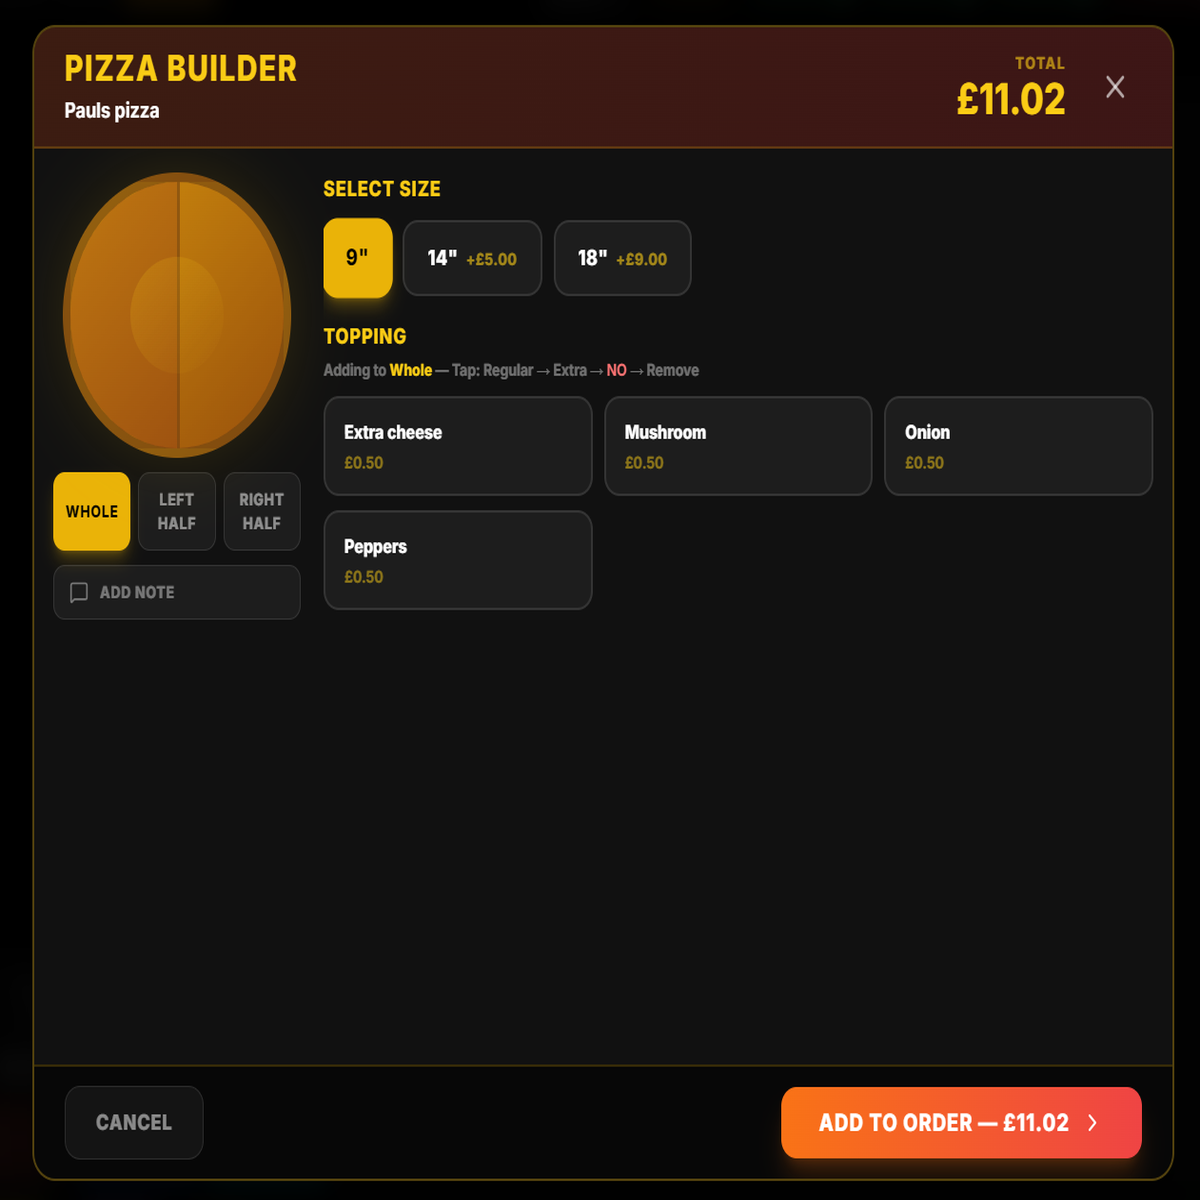Click the total price of £11.02

point(1011,100)
